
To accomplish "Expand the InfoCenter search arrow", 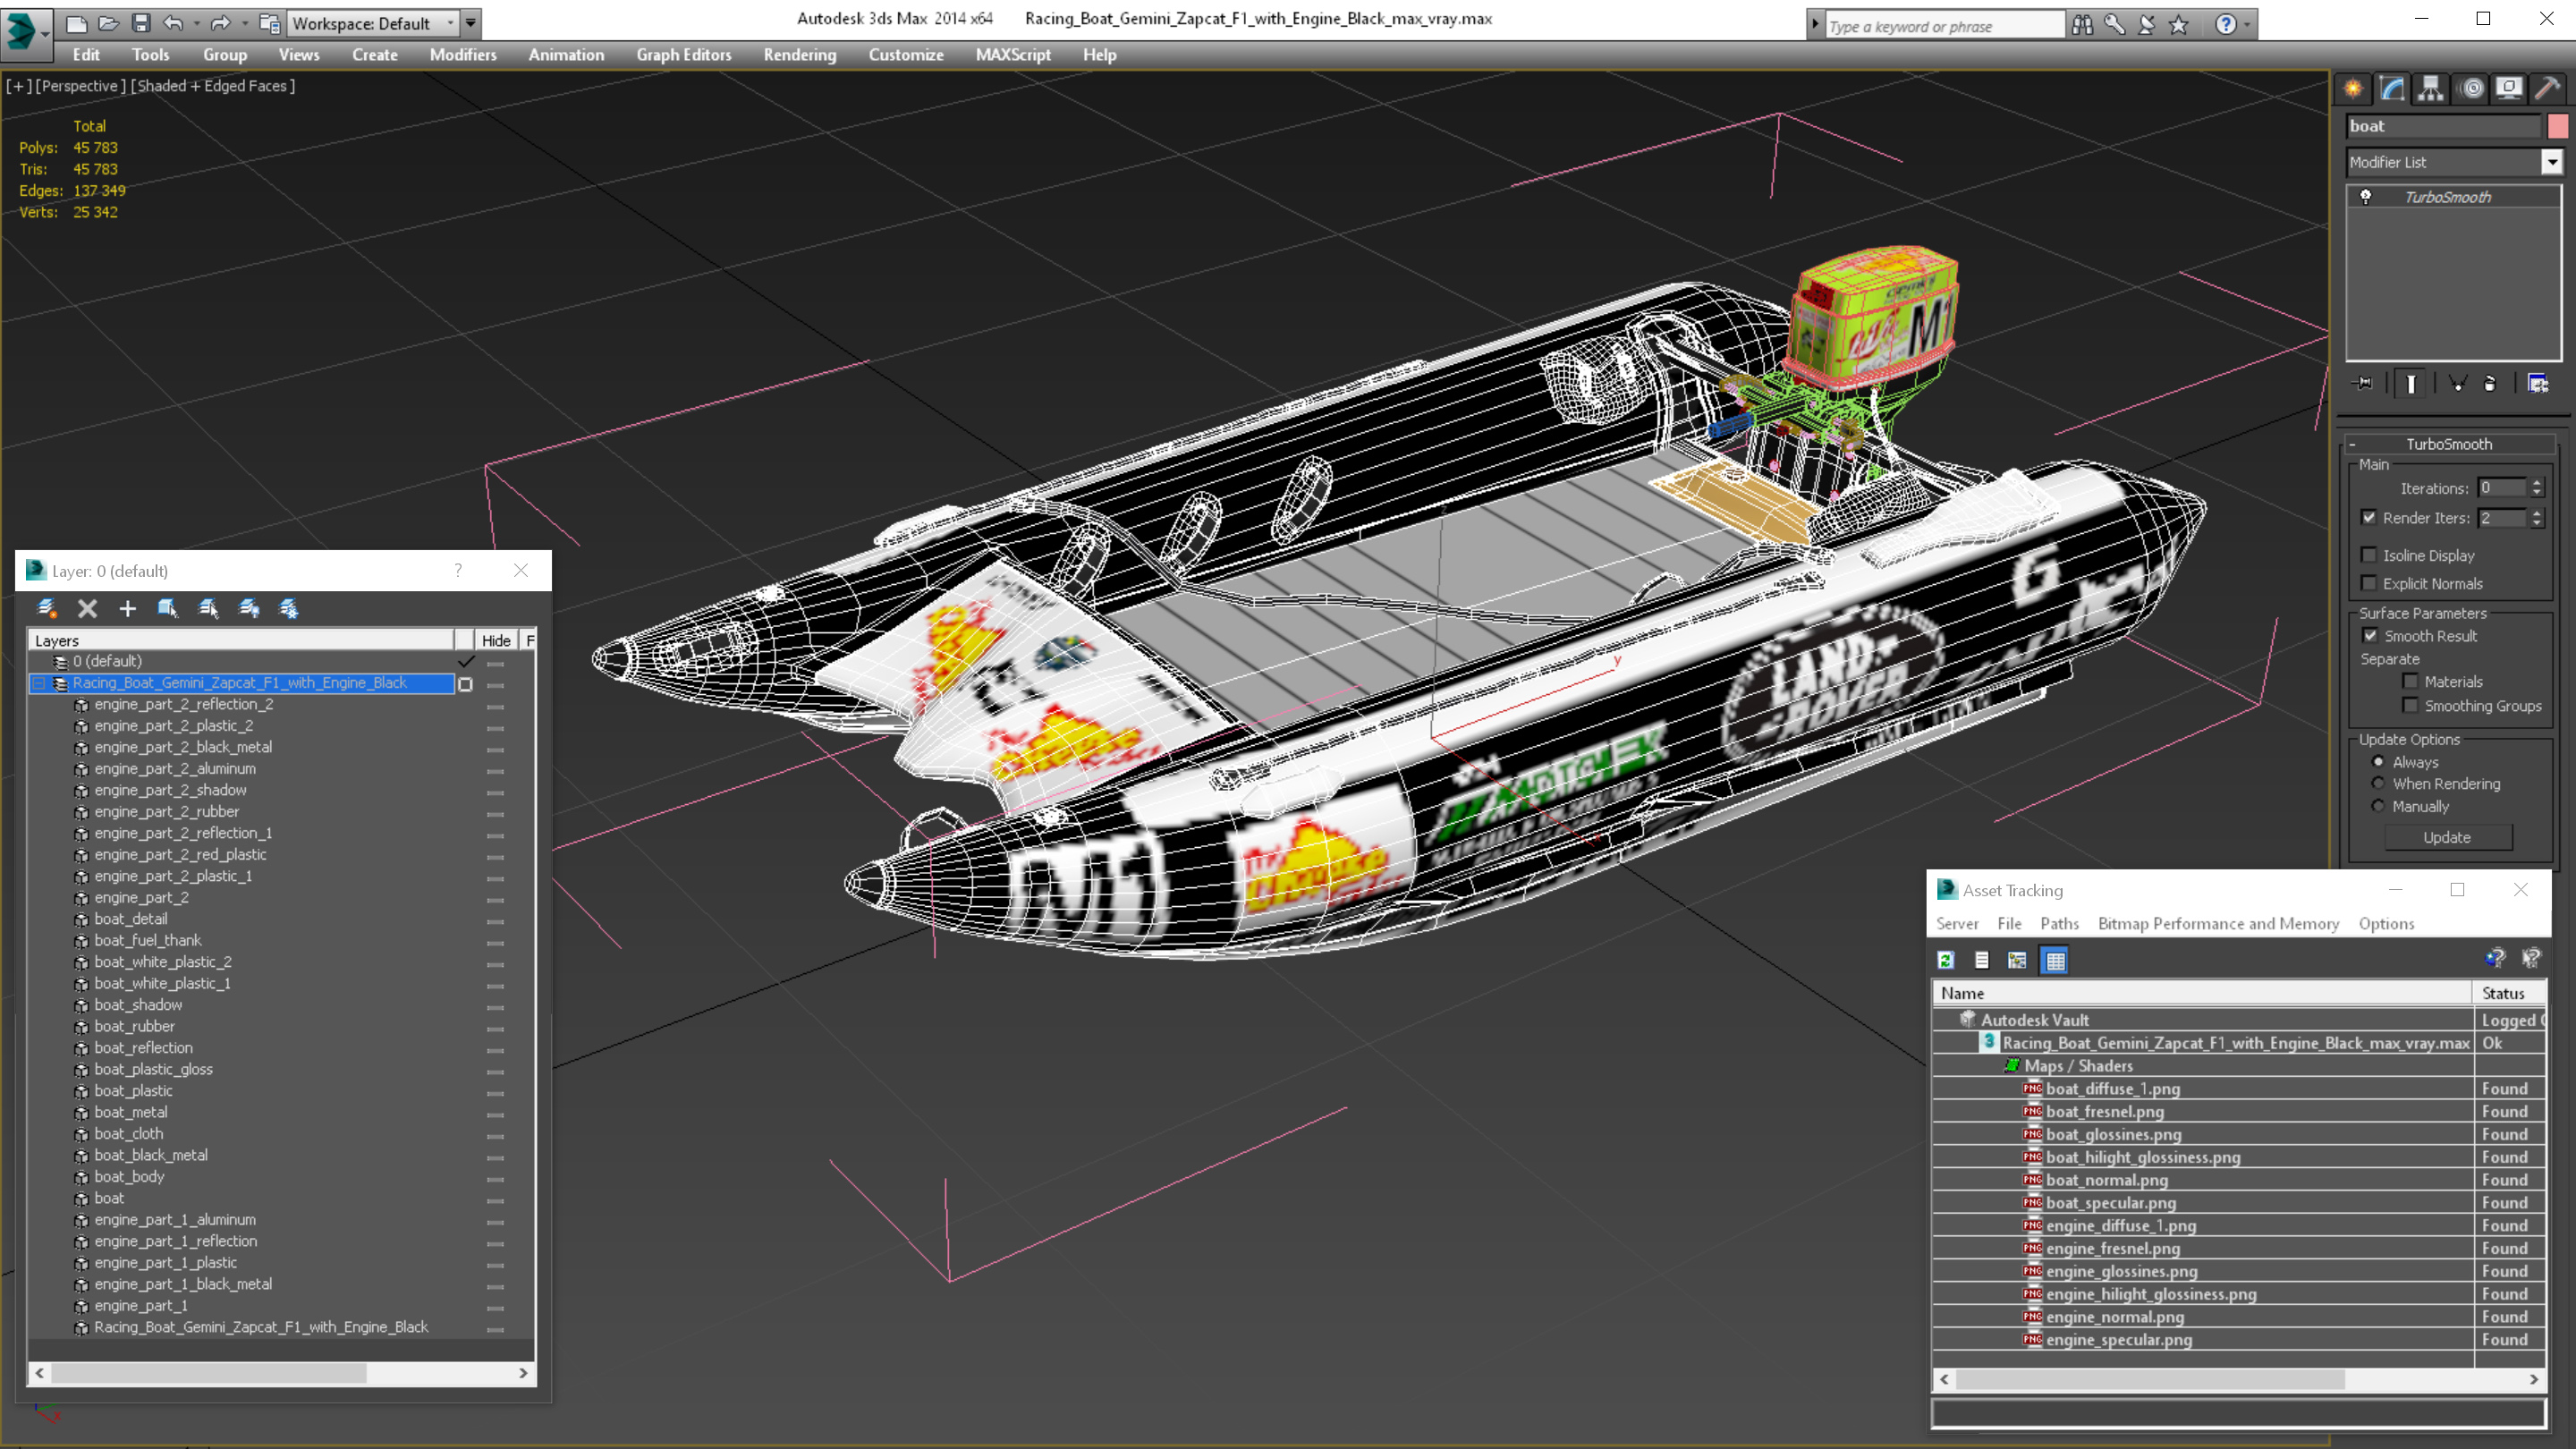I will 1815,25.
